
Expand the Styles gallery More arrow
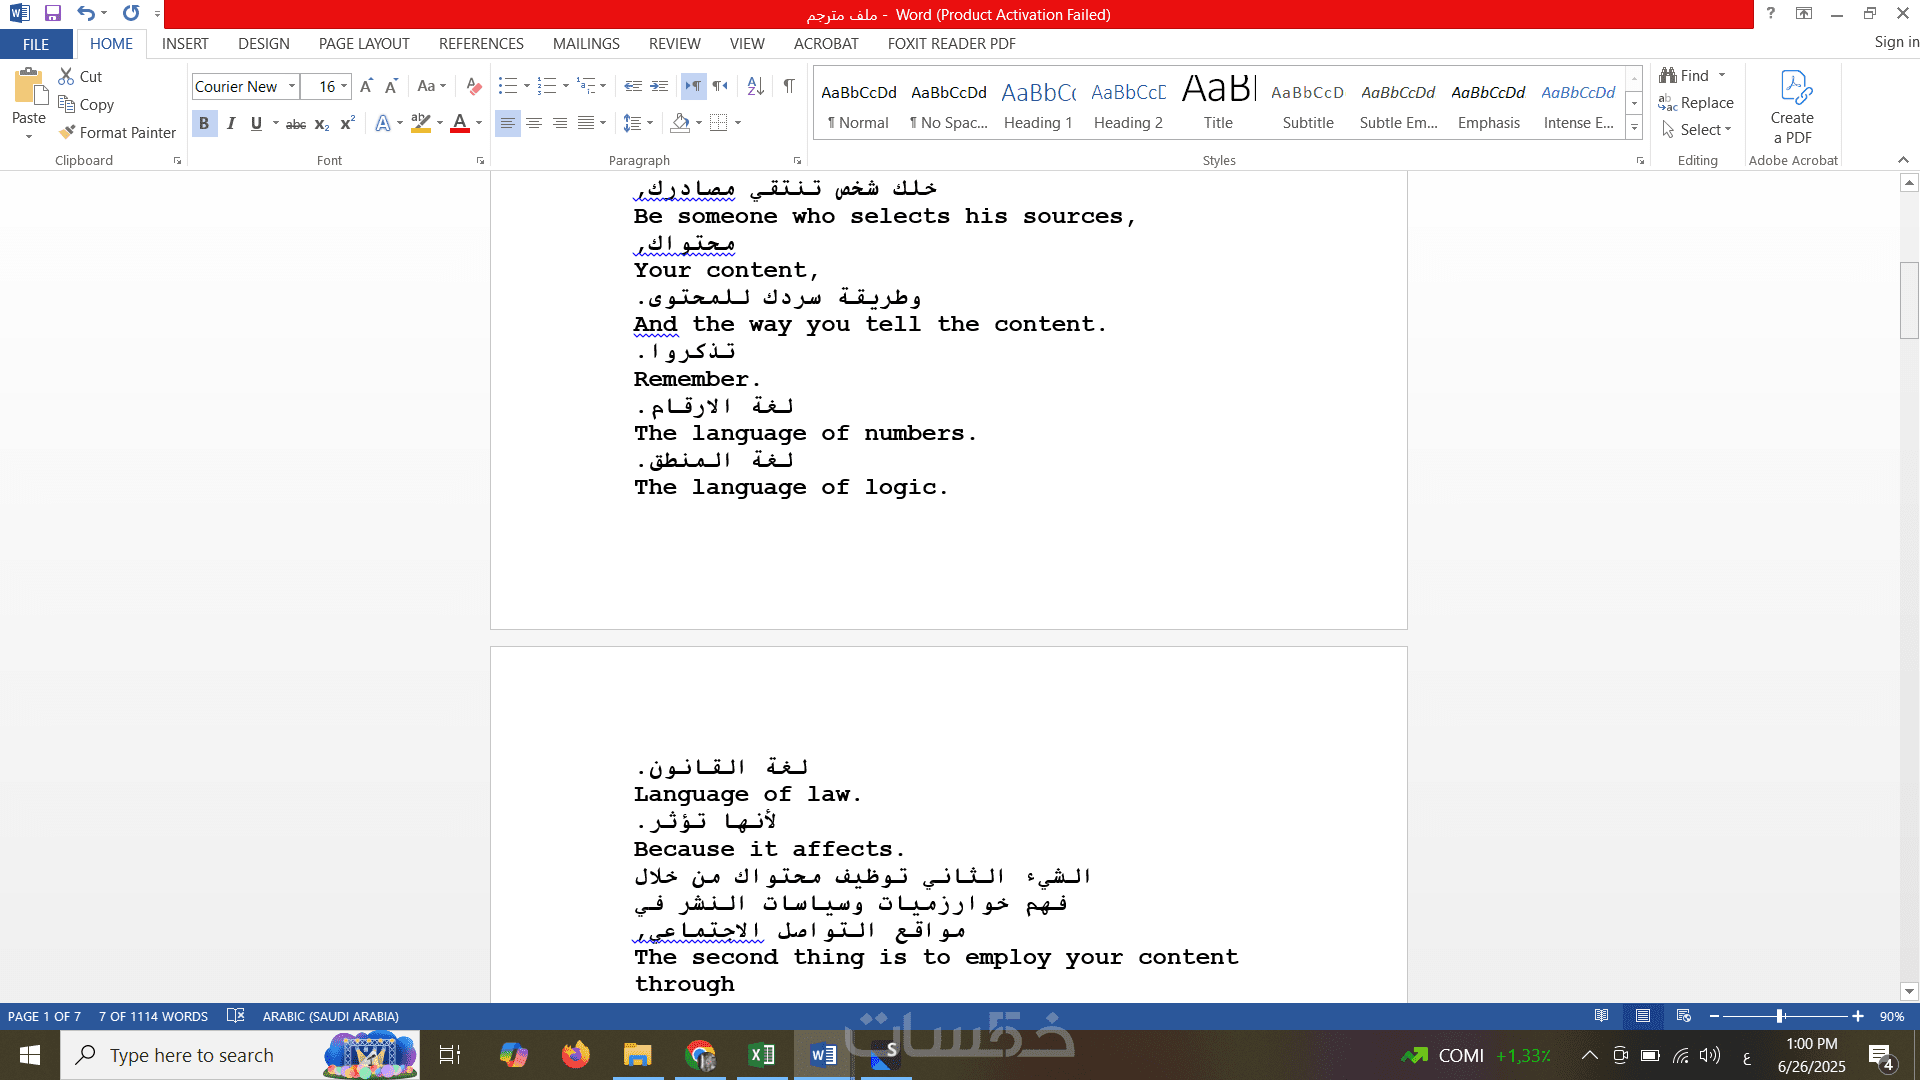(1634, 128)
